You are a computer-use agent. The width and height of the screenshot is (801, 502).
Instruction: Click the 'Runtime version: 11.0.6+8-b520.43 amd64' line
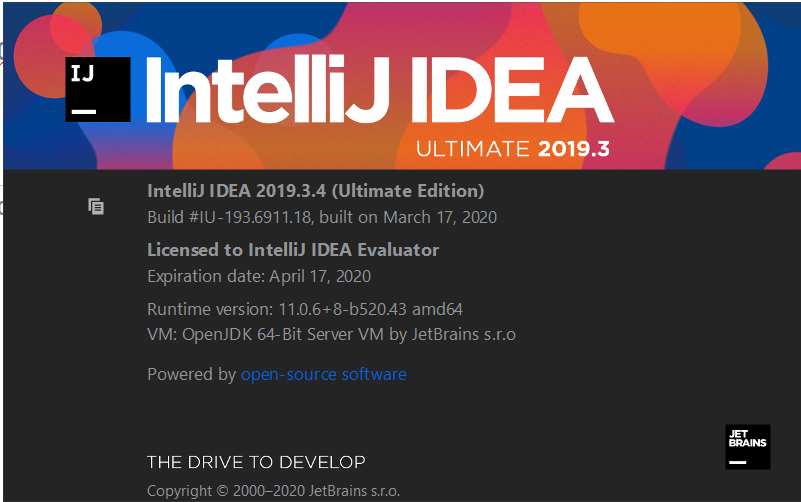pyautogui.click(x=305, y=309)
